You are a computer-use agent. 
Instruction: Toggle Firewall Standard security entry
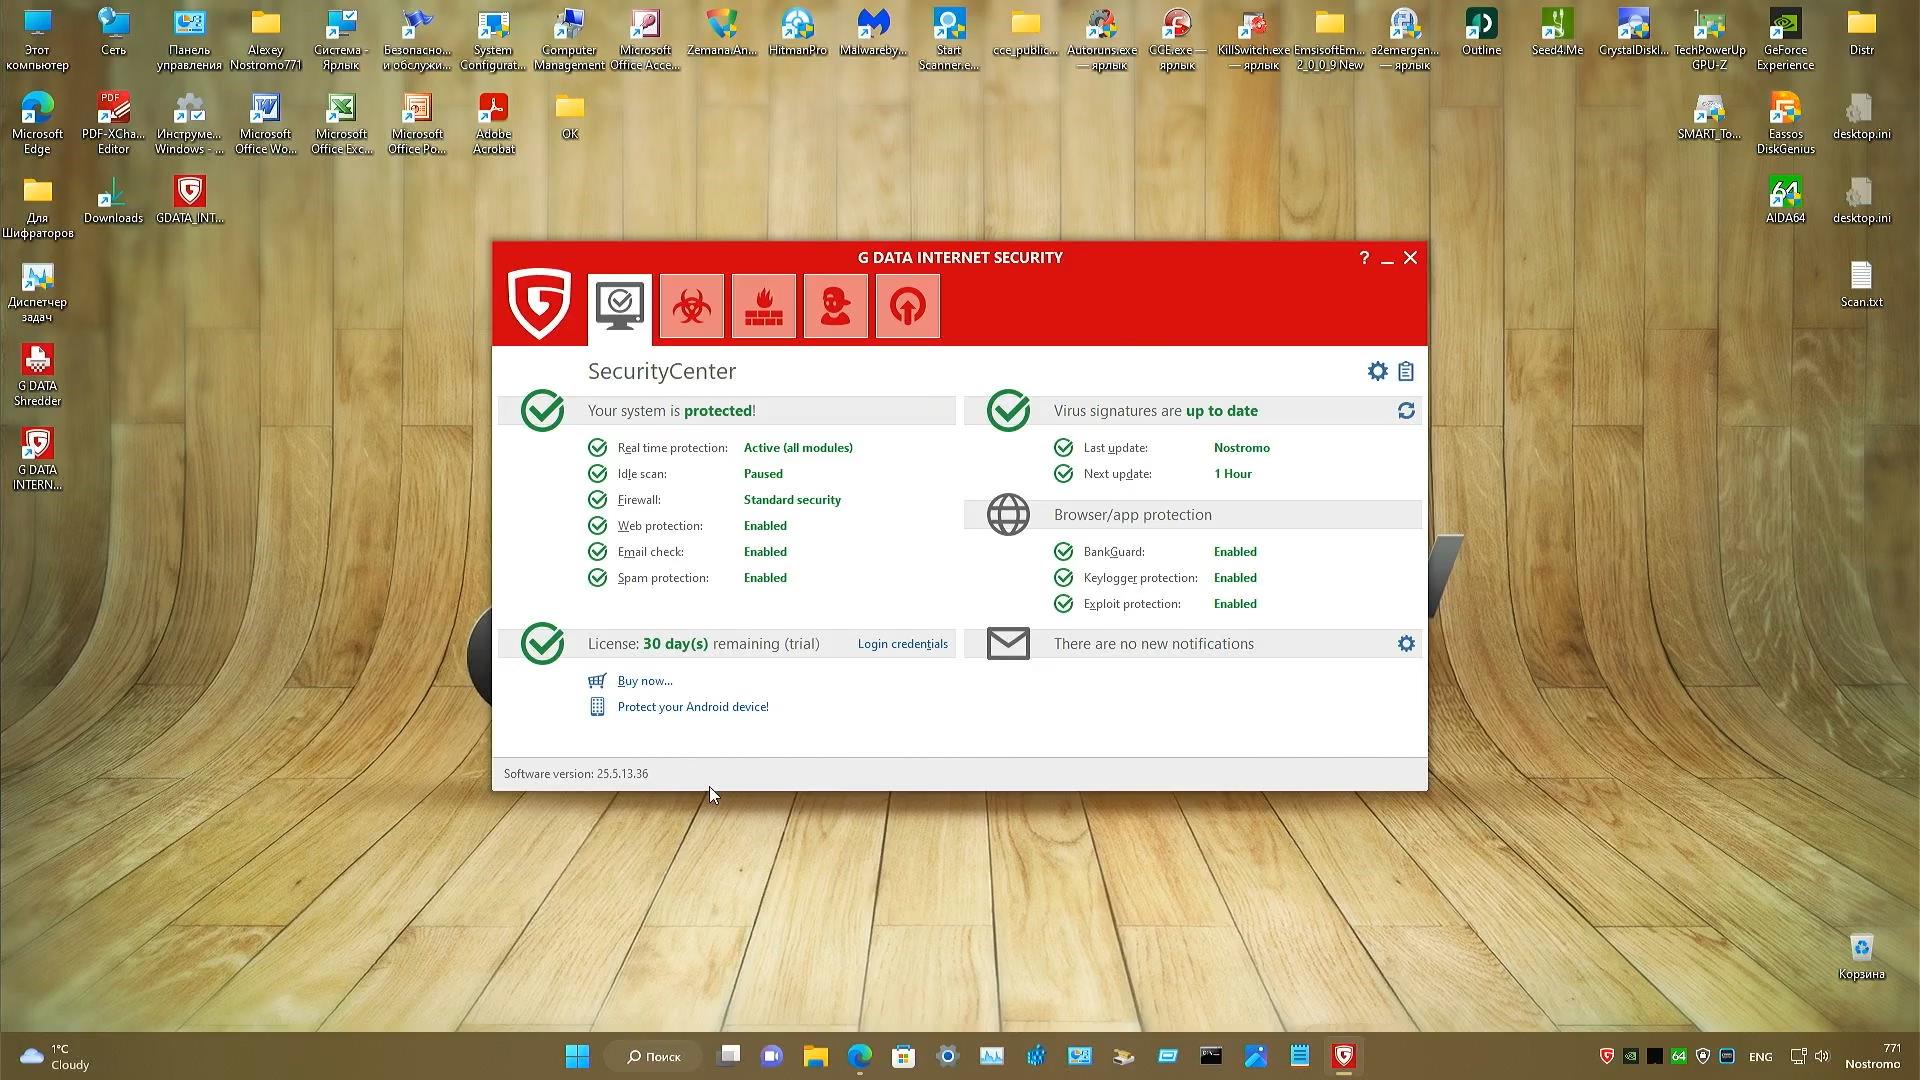[x=791, y=500]
